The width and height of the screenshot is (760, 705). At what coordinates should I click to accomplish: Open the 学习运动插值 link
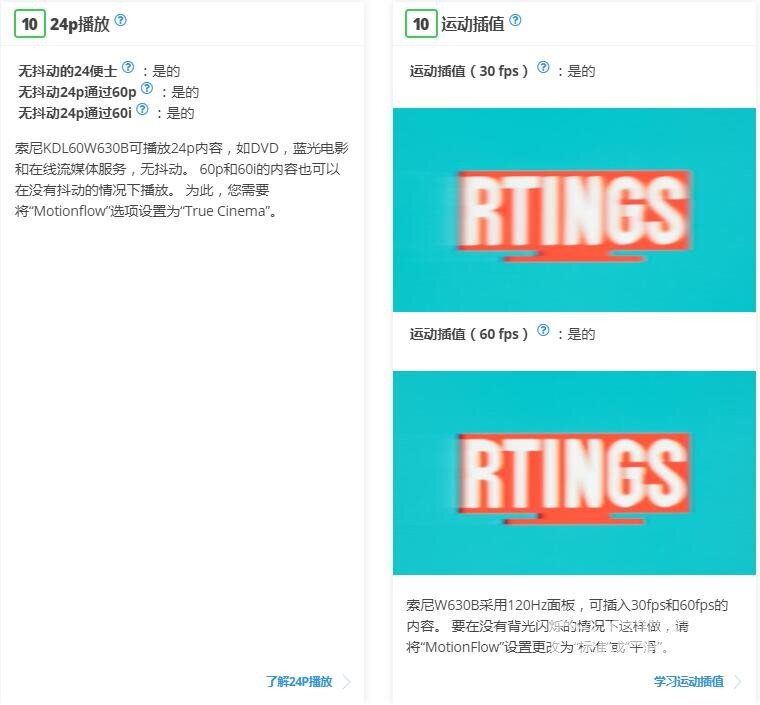tap(688, 681)
